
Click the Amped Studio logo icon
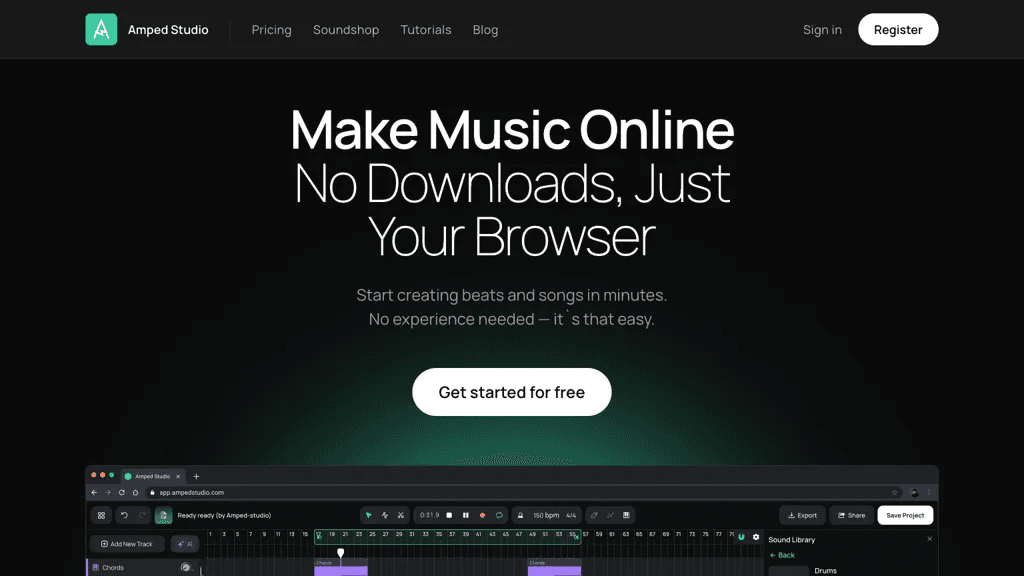[101, 29]
